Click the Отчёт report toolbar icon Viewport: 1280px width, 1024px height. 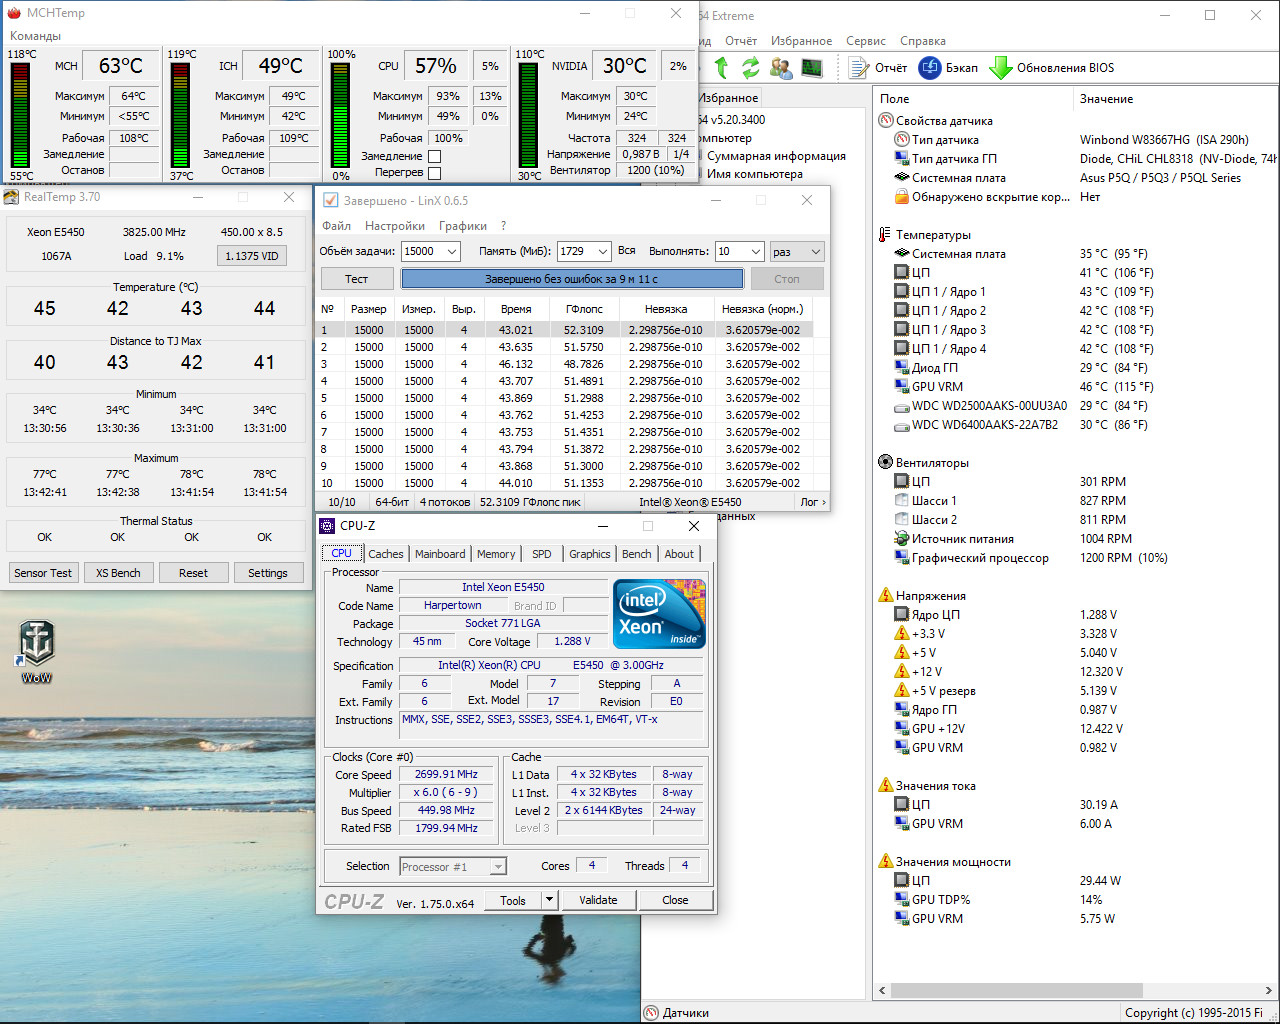(877, 68)
